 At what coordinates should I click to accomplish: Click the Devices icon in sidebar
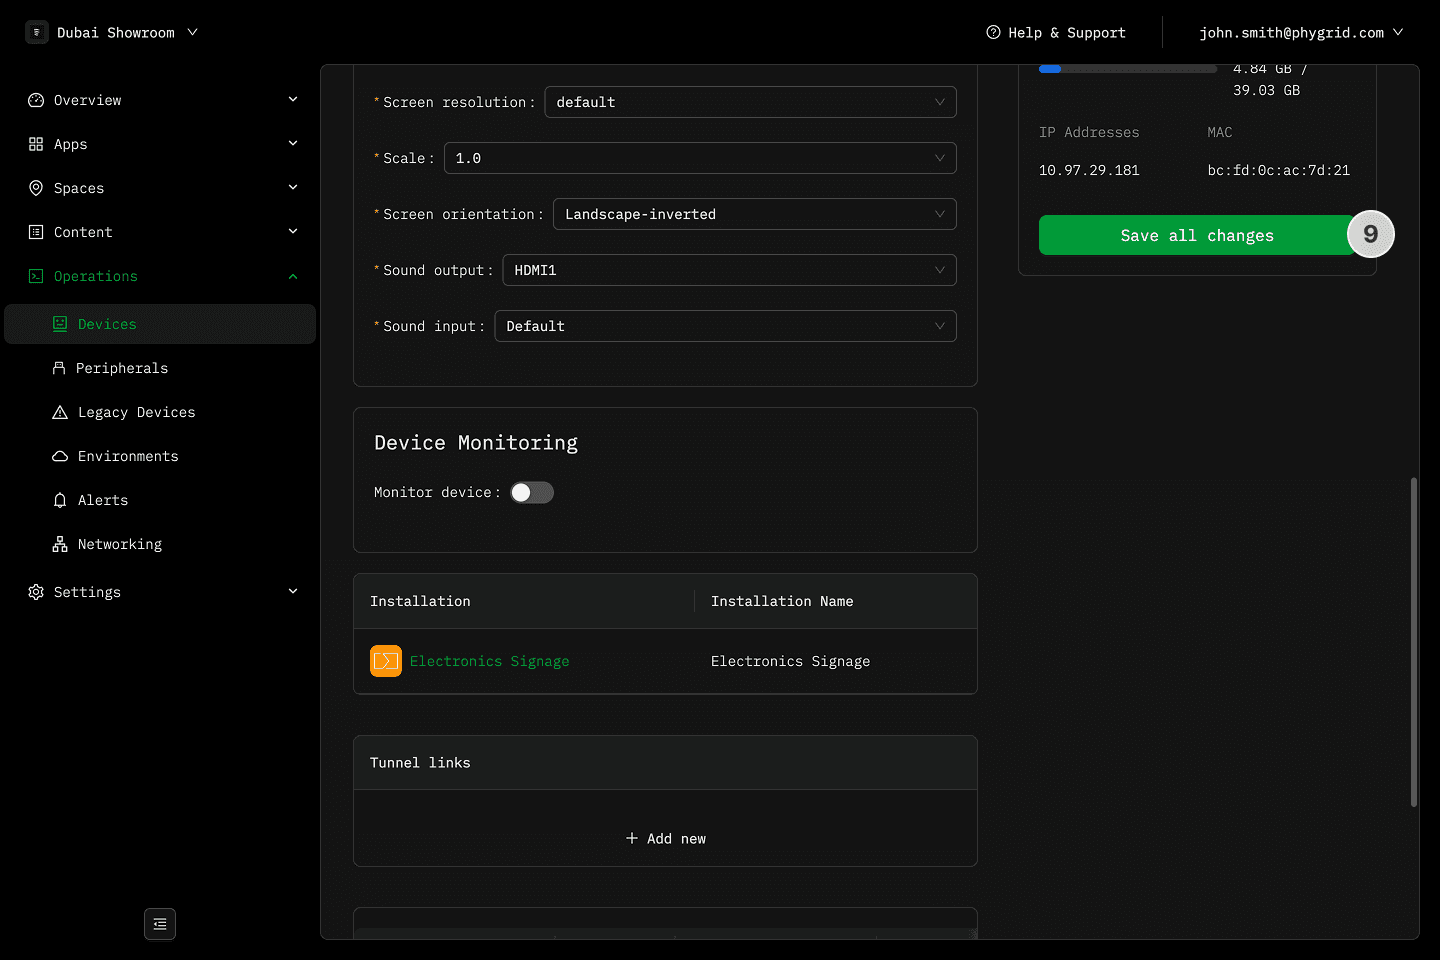[x=60, y=324]
